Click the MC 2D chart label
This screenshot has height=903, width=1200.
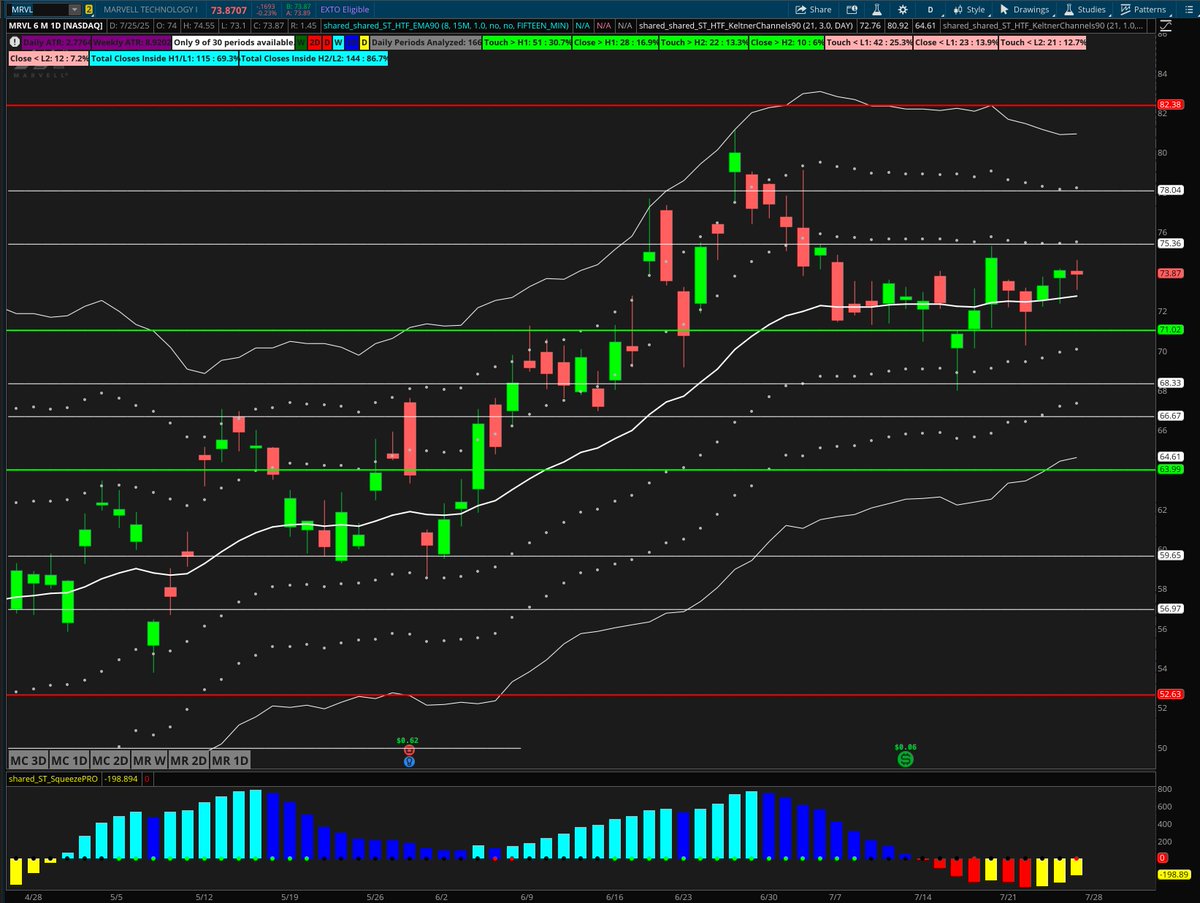click(x=108, y=760)
